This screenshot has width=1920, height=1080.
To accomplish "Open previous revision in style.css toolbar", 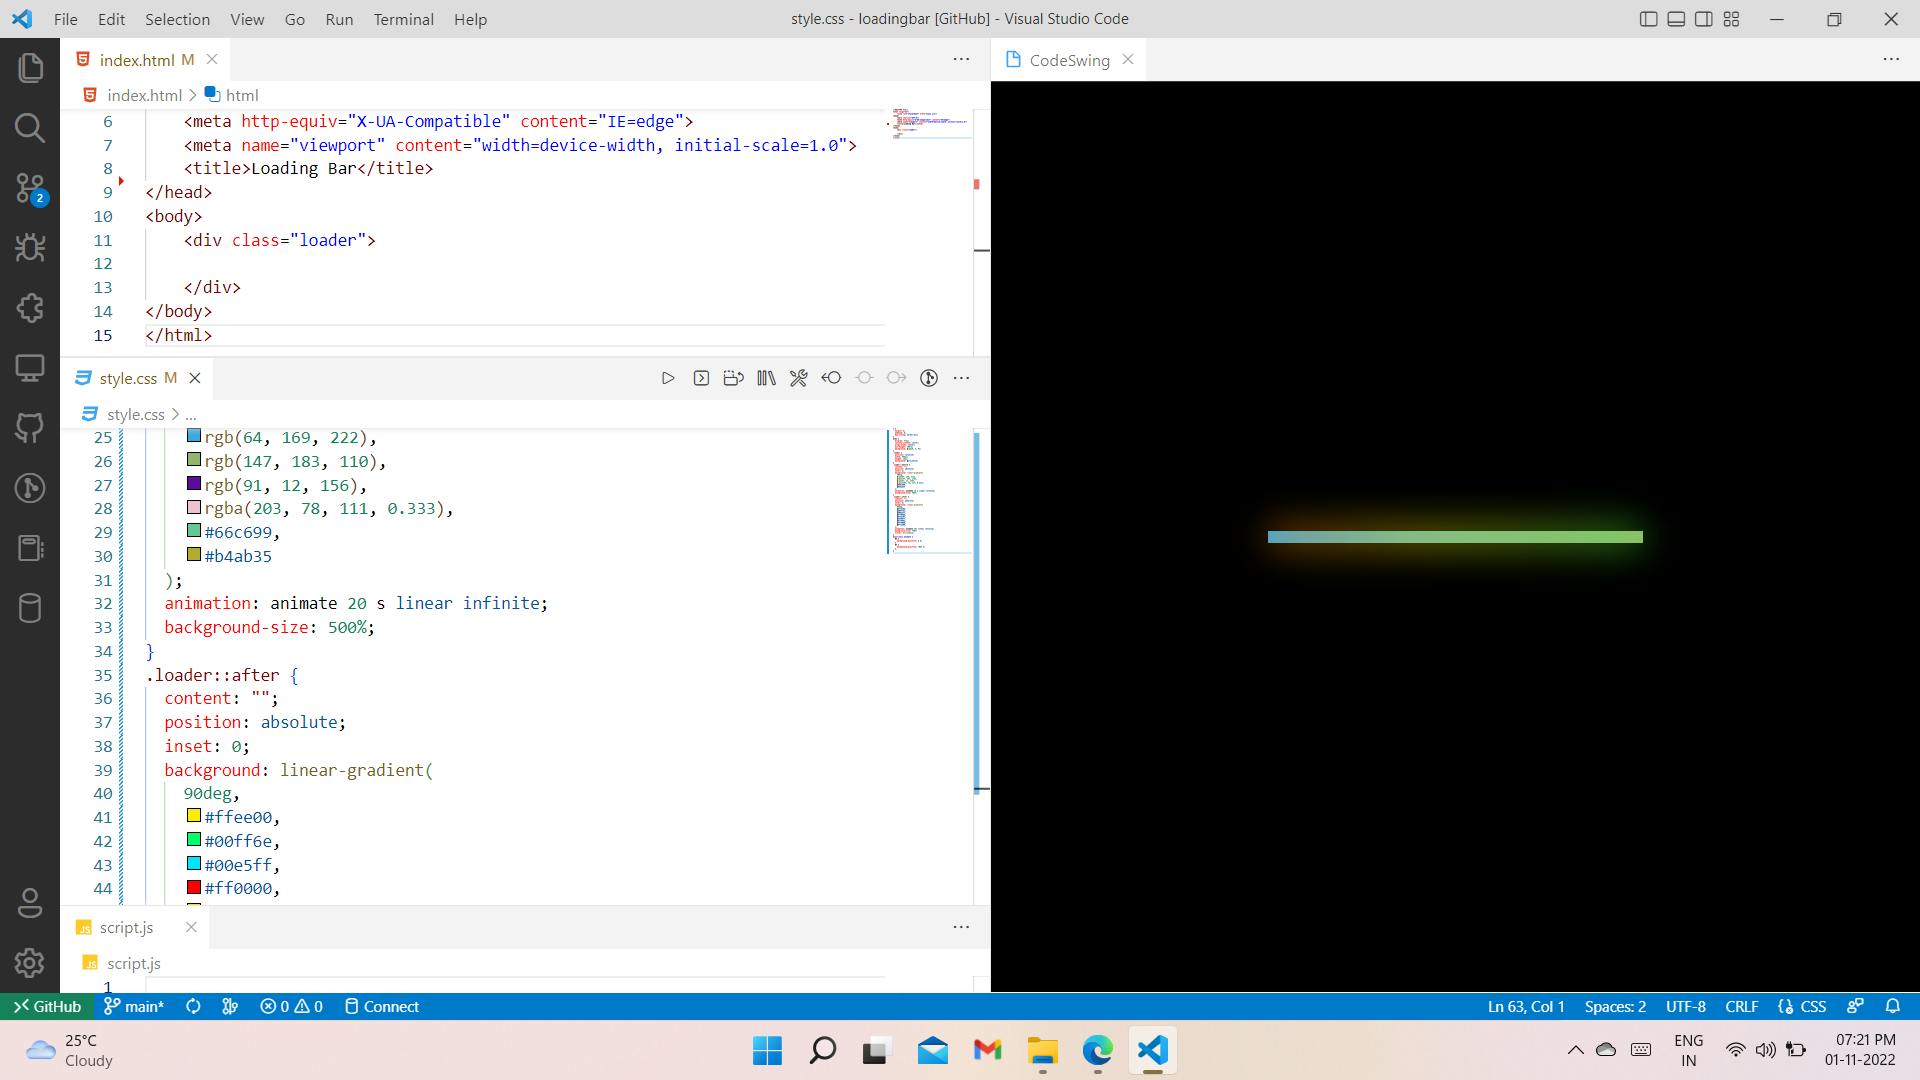I will coord(831,378).
